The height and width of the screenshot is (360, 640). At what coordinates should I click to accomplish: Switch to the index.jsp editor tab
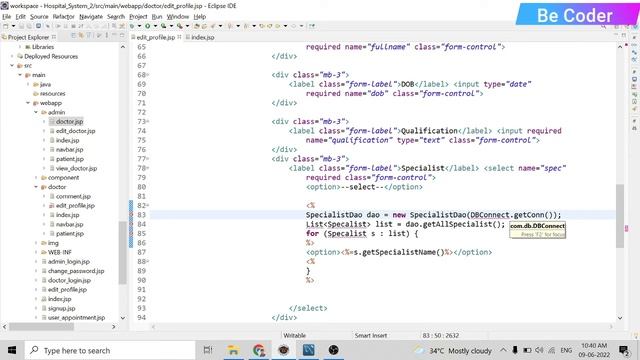[x=200, y=37]
